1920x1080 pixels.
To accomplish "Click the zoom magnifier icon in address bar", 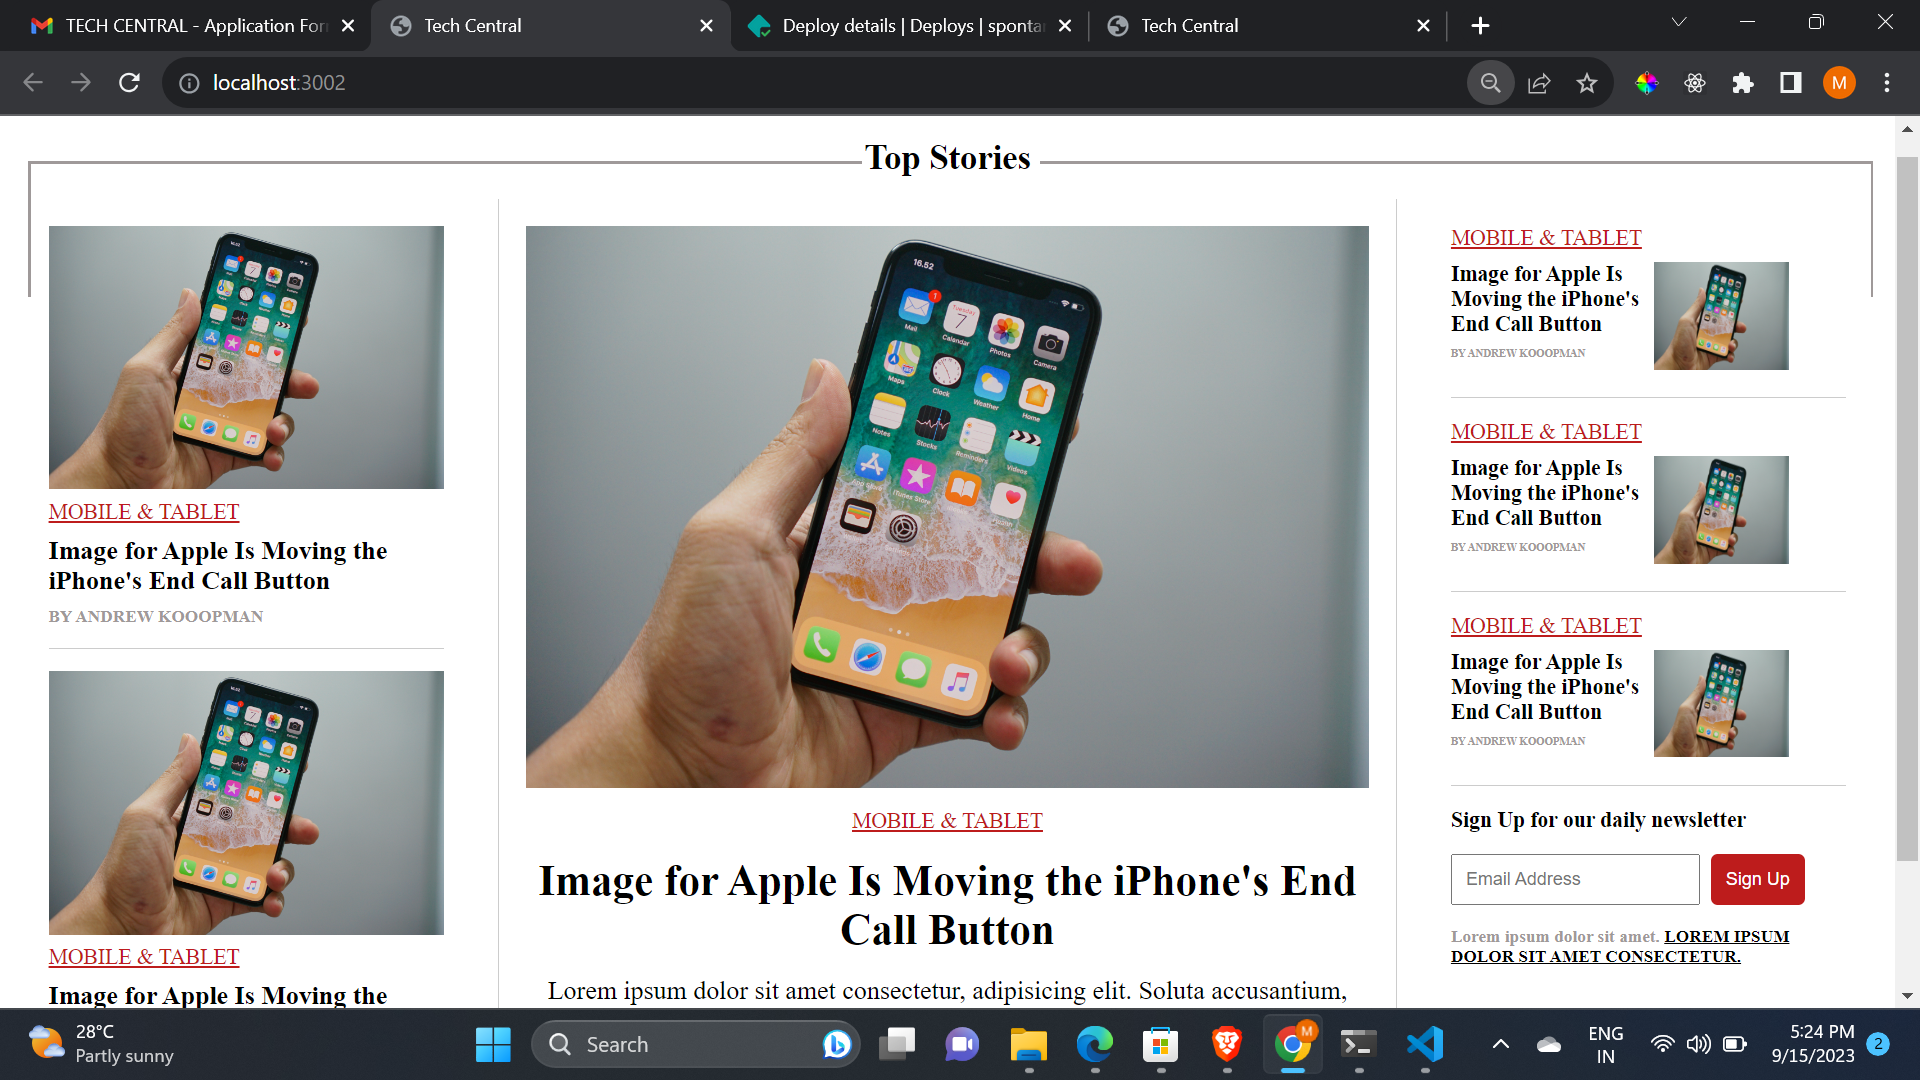I will tap(1490, 83).
